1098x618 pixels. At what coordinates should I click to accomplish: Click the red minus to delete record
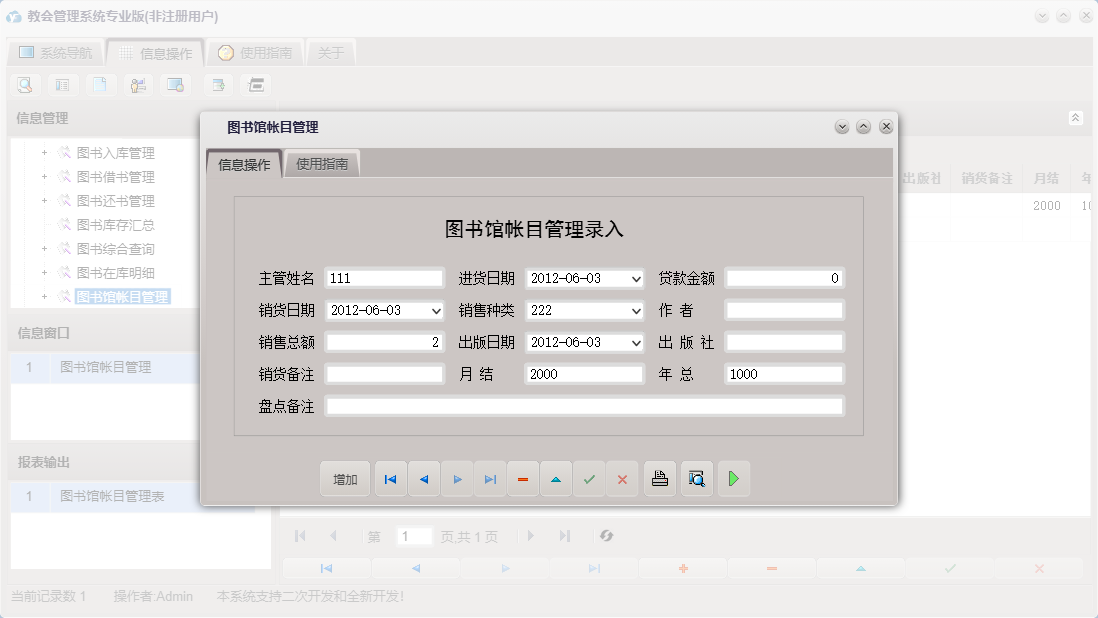[x=523, y=478]
